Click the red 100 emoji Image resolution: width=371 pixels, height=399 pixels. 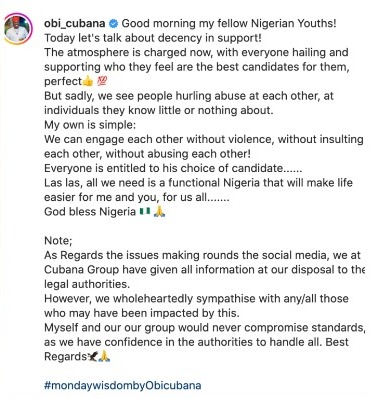(x=102, y=81)
